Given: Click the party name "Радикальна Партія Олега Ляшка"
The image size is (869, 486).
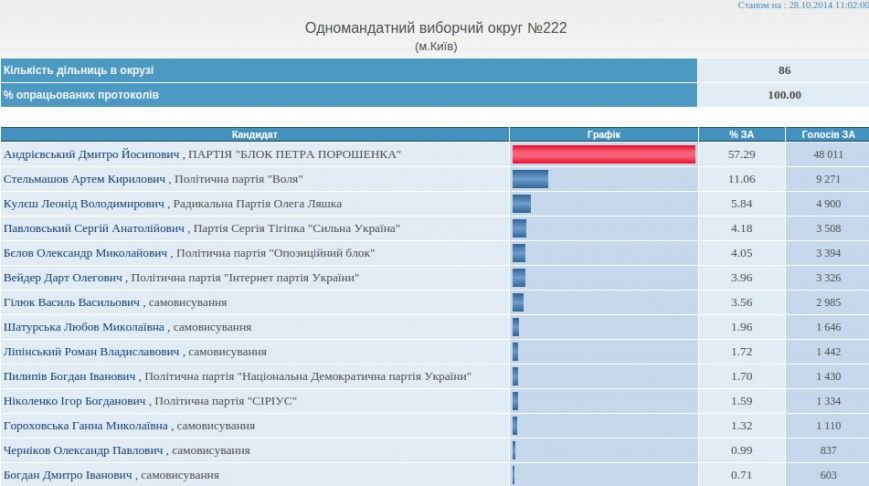Looking at the screenshot, I should click(x=258, y=203).
